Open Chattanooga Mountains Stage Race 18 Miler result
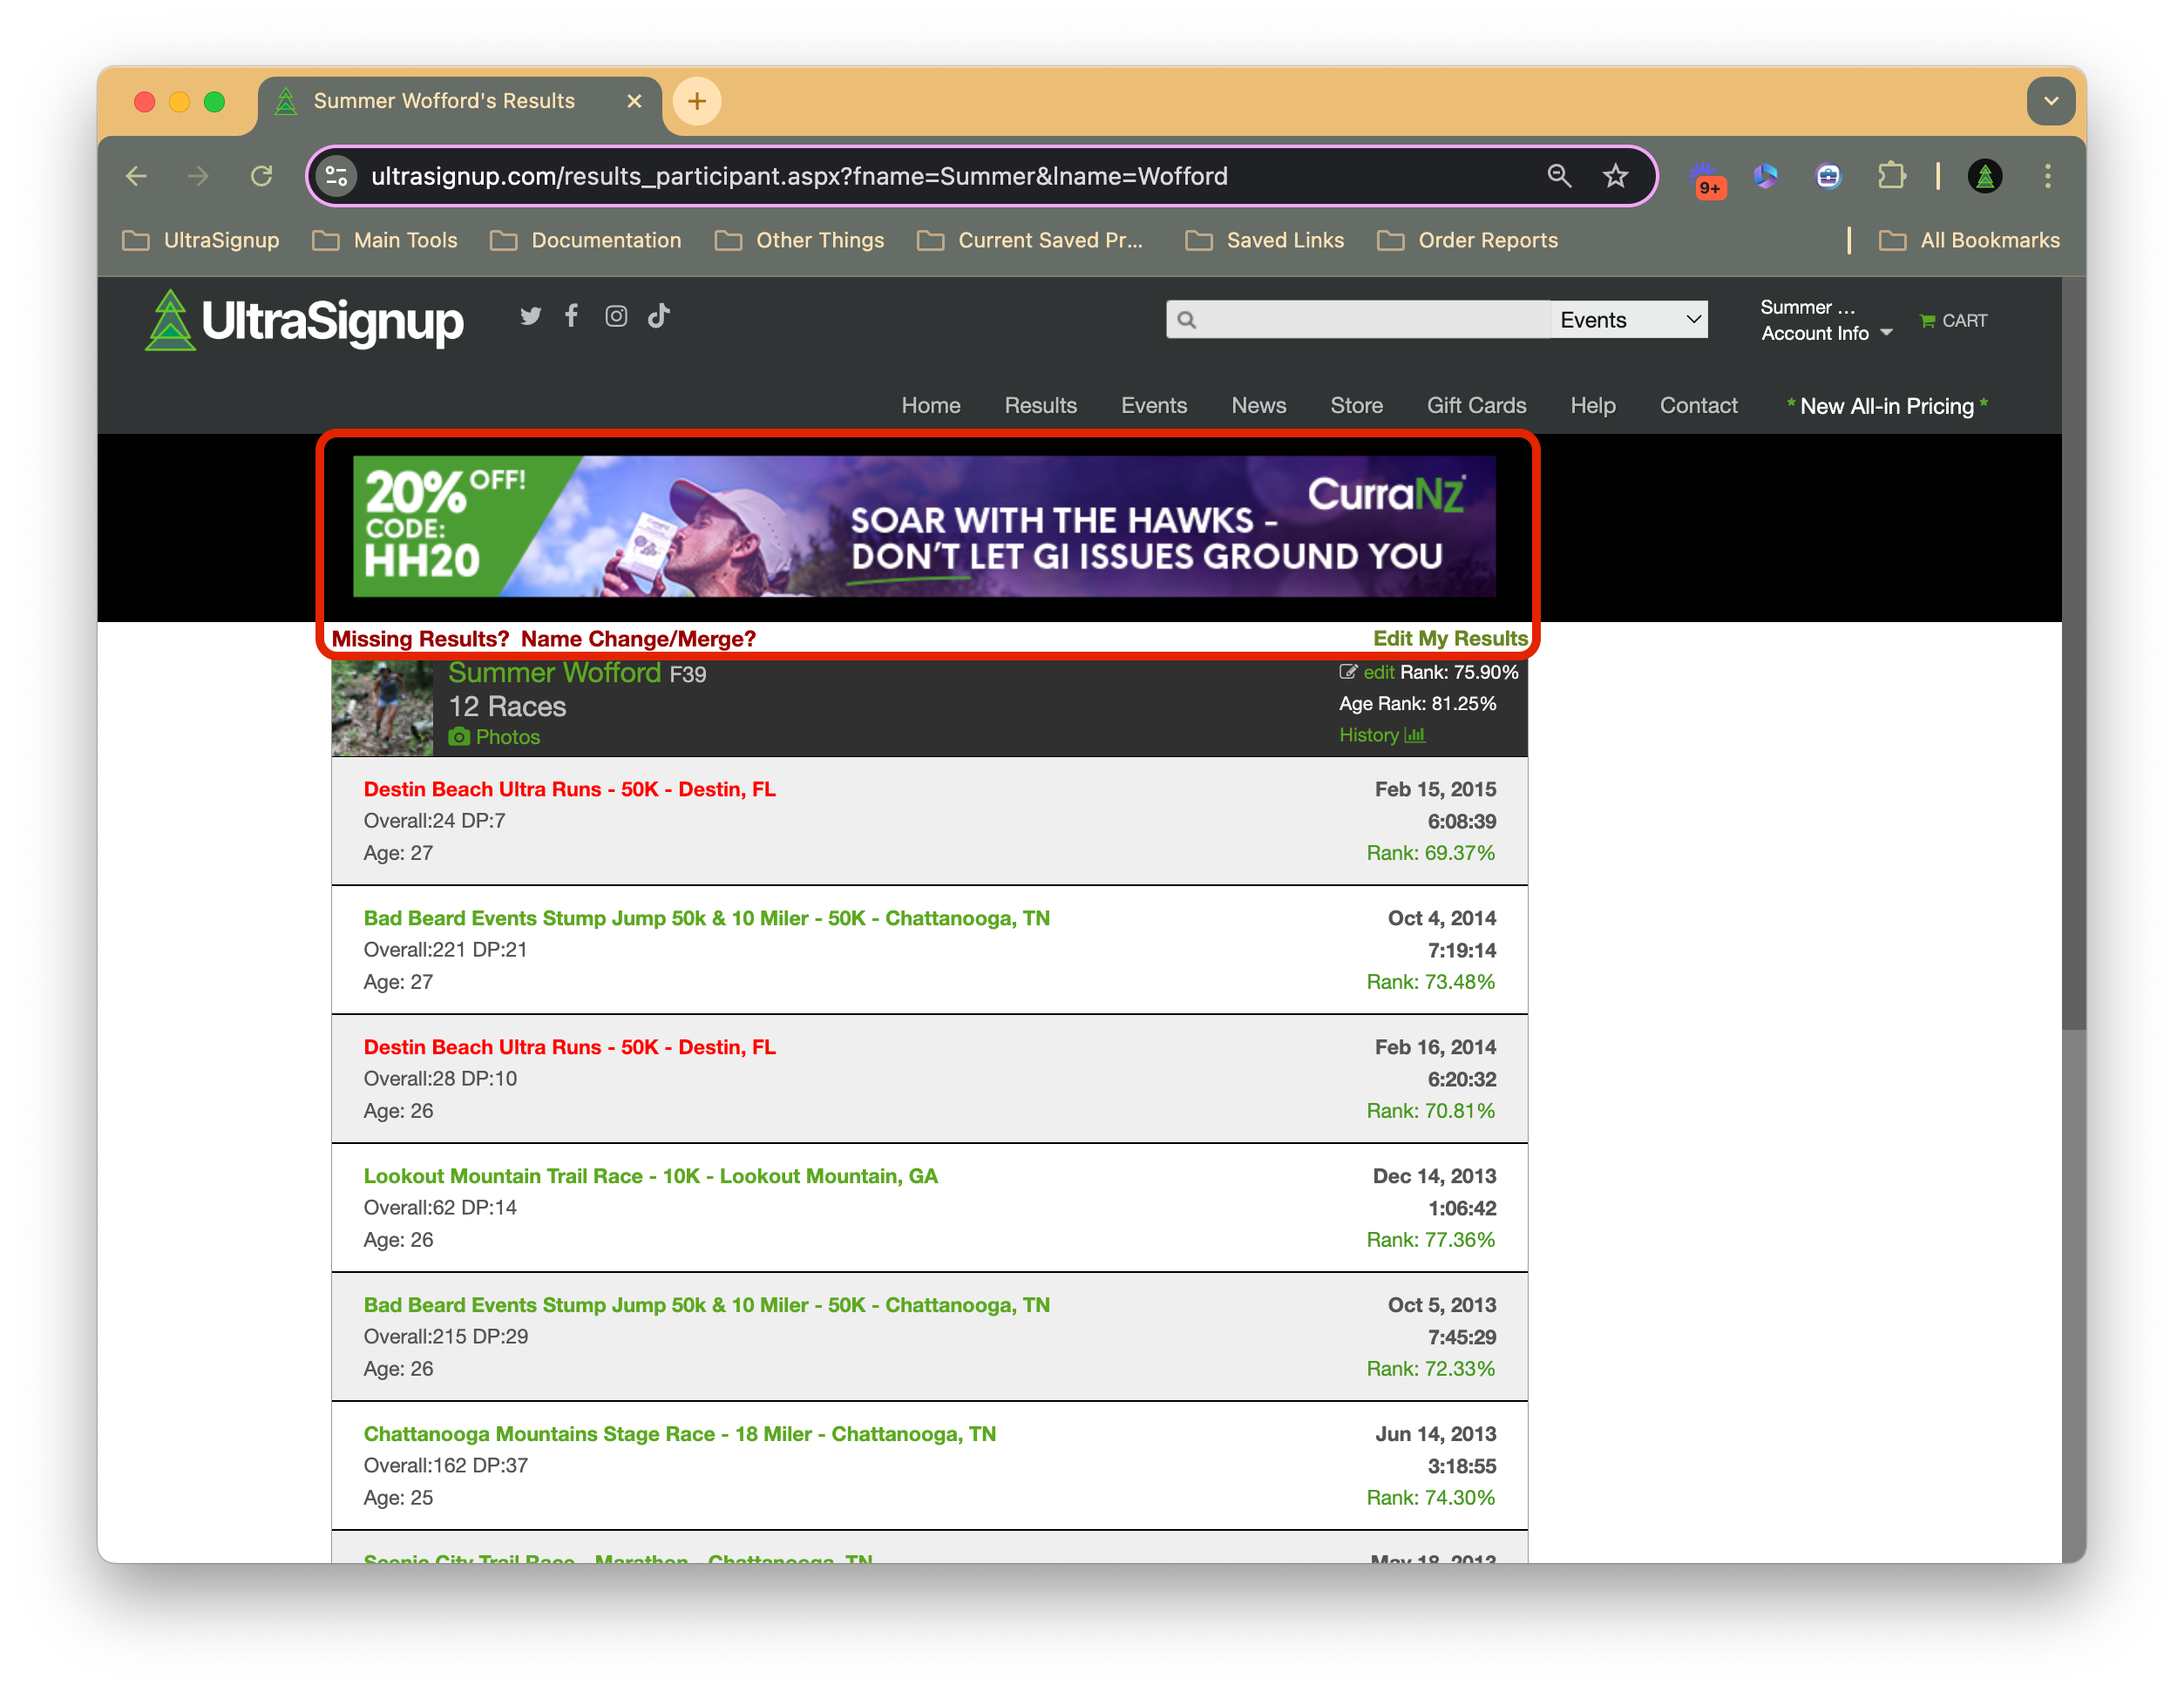This screenshot has height=1692, width=2184. (679, 1435)
